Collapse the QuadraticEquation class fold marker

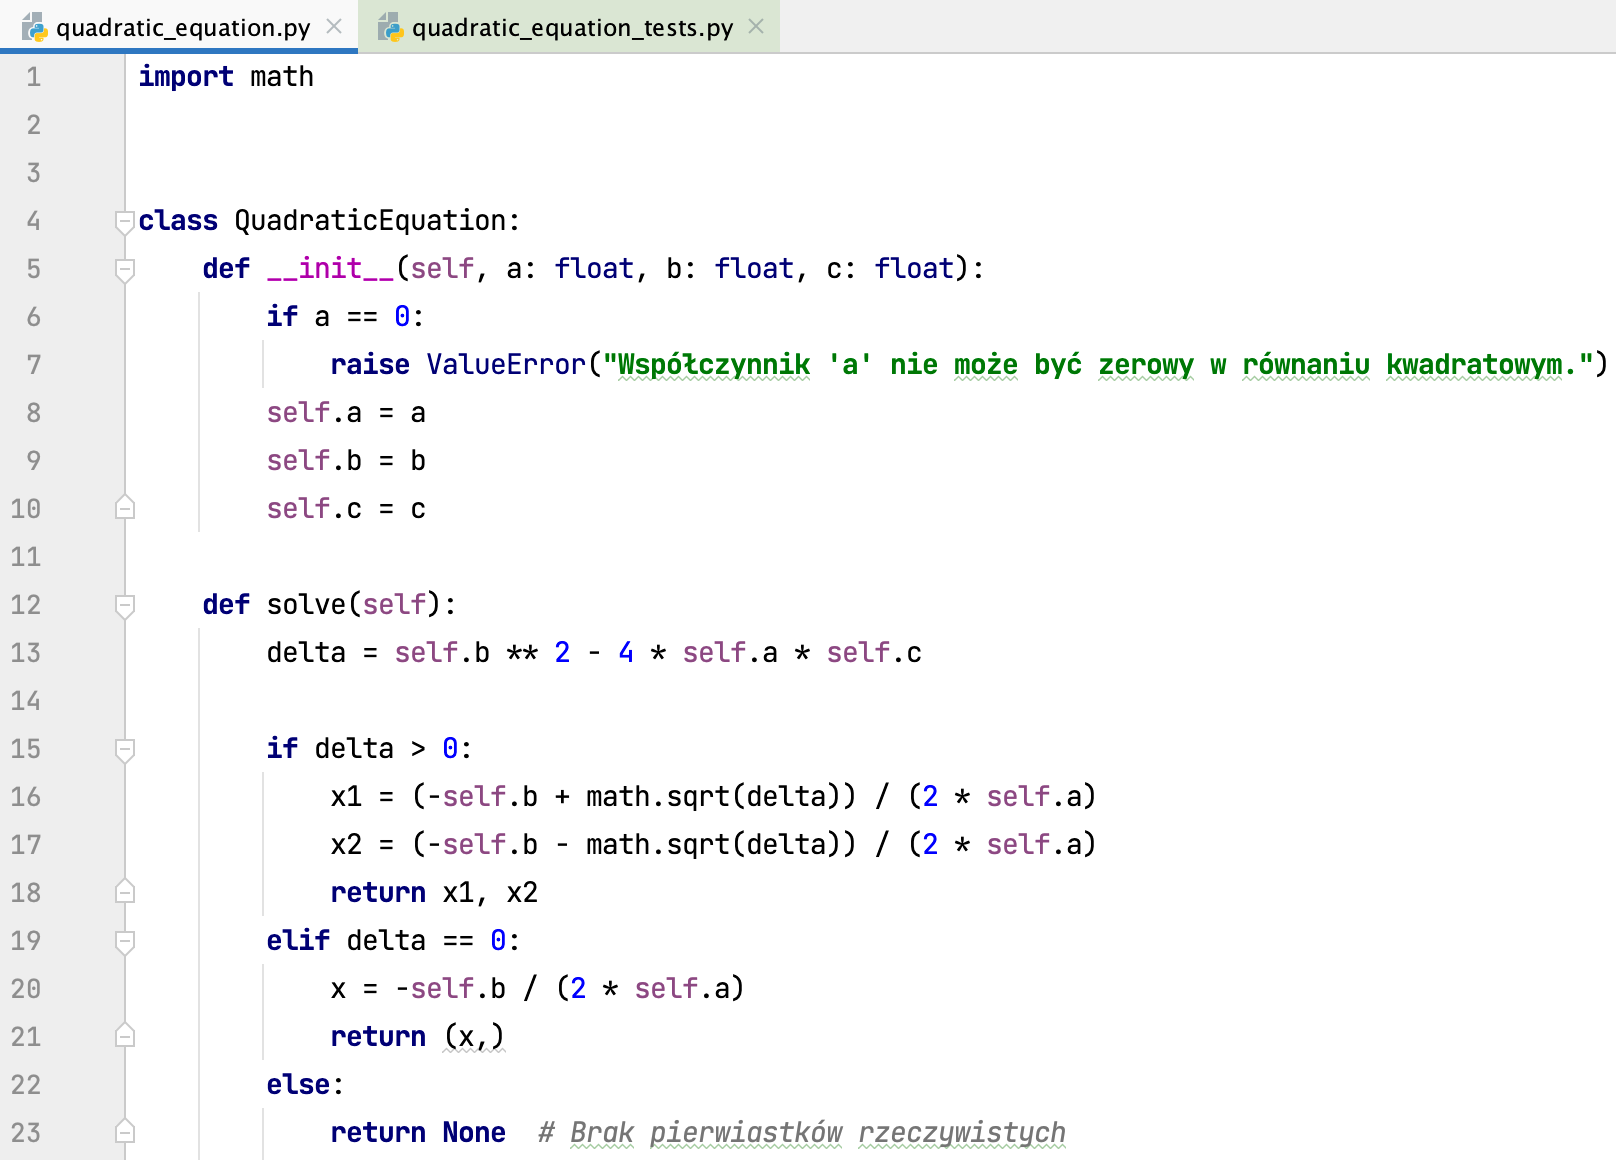point(125,221)
